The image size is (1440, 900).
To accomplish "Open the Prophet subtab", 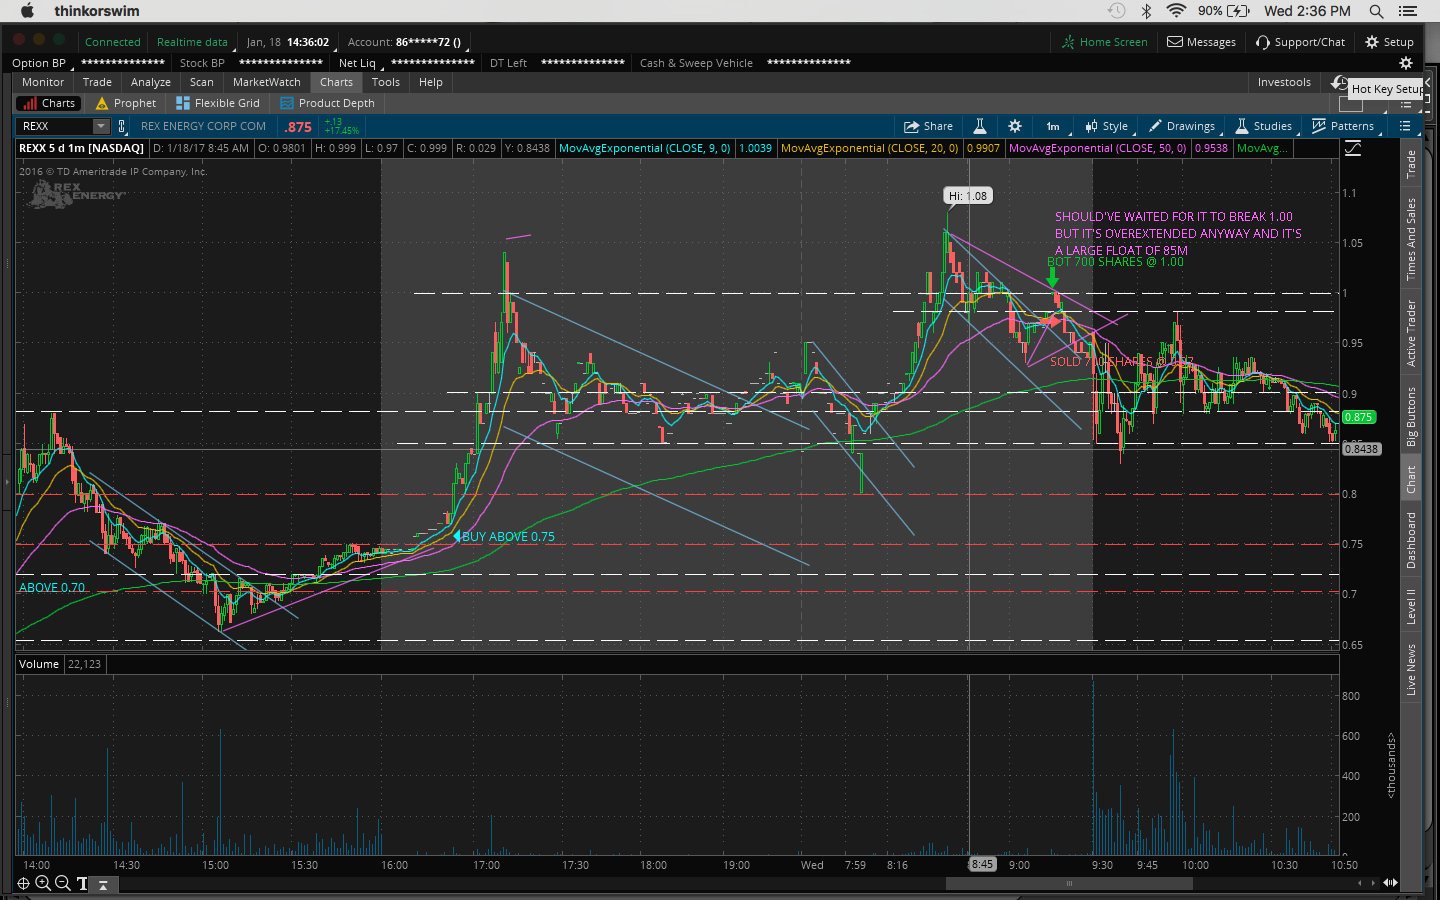I will (126, 103).
